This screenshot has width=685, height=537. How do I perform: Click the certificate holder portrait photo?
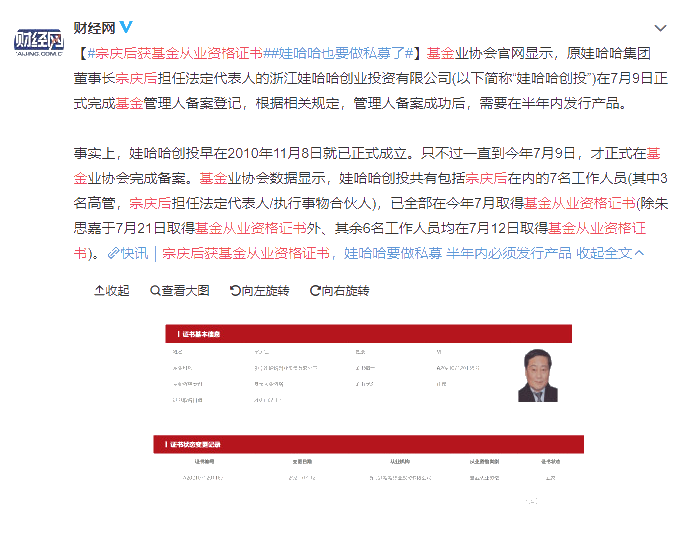[x=538, y=375]
